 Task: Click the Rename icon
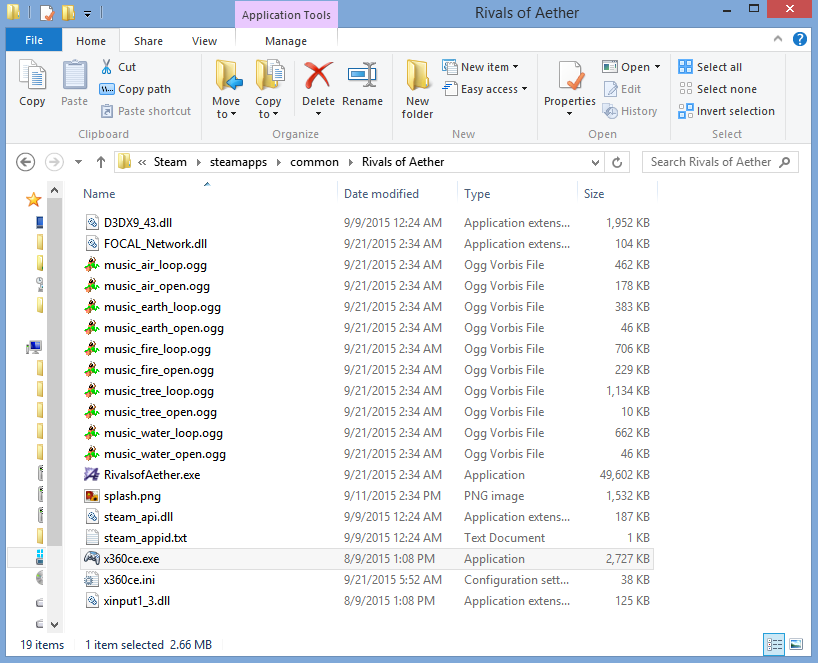click(x=362, y=75)
